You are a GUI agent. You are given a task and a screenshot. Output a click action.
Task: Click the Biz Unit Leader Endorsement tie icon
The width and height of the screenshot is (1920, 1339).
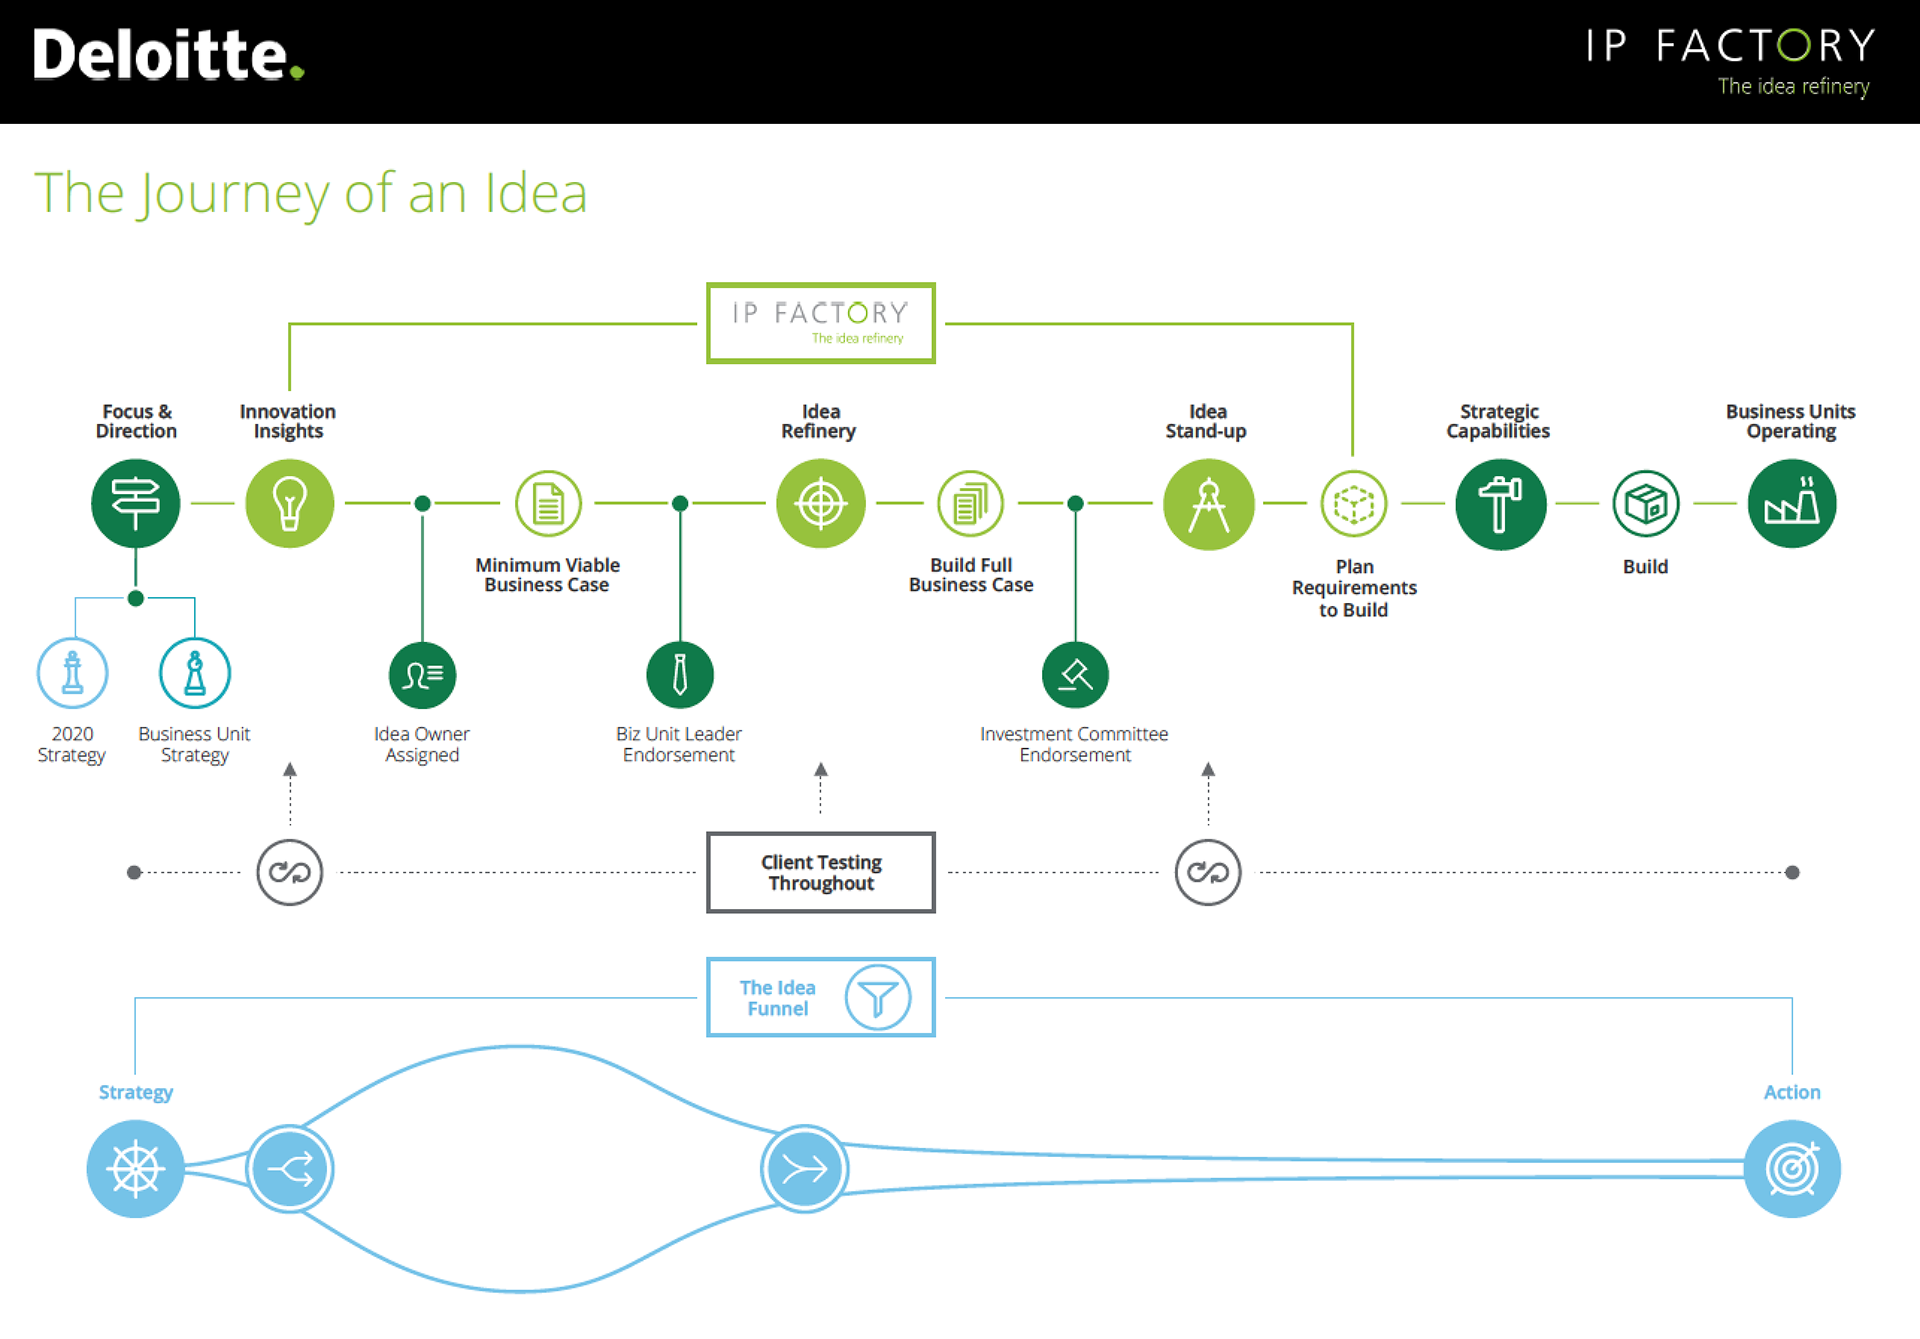[680, 675]
